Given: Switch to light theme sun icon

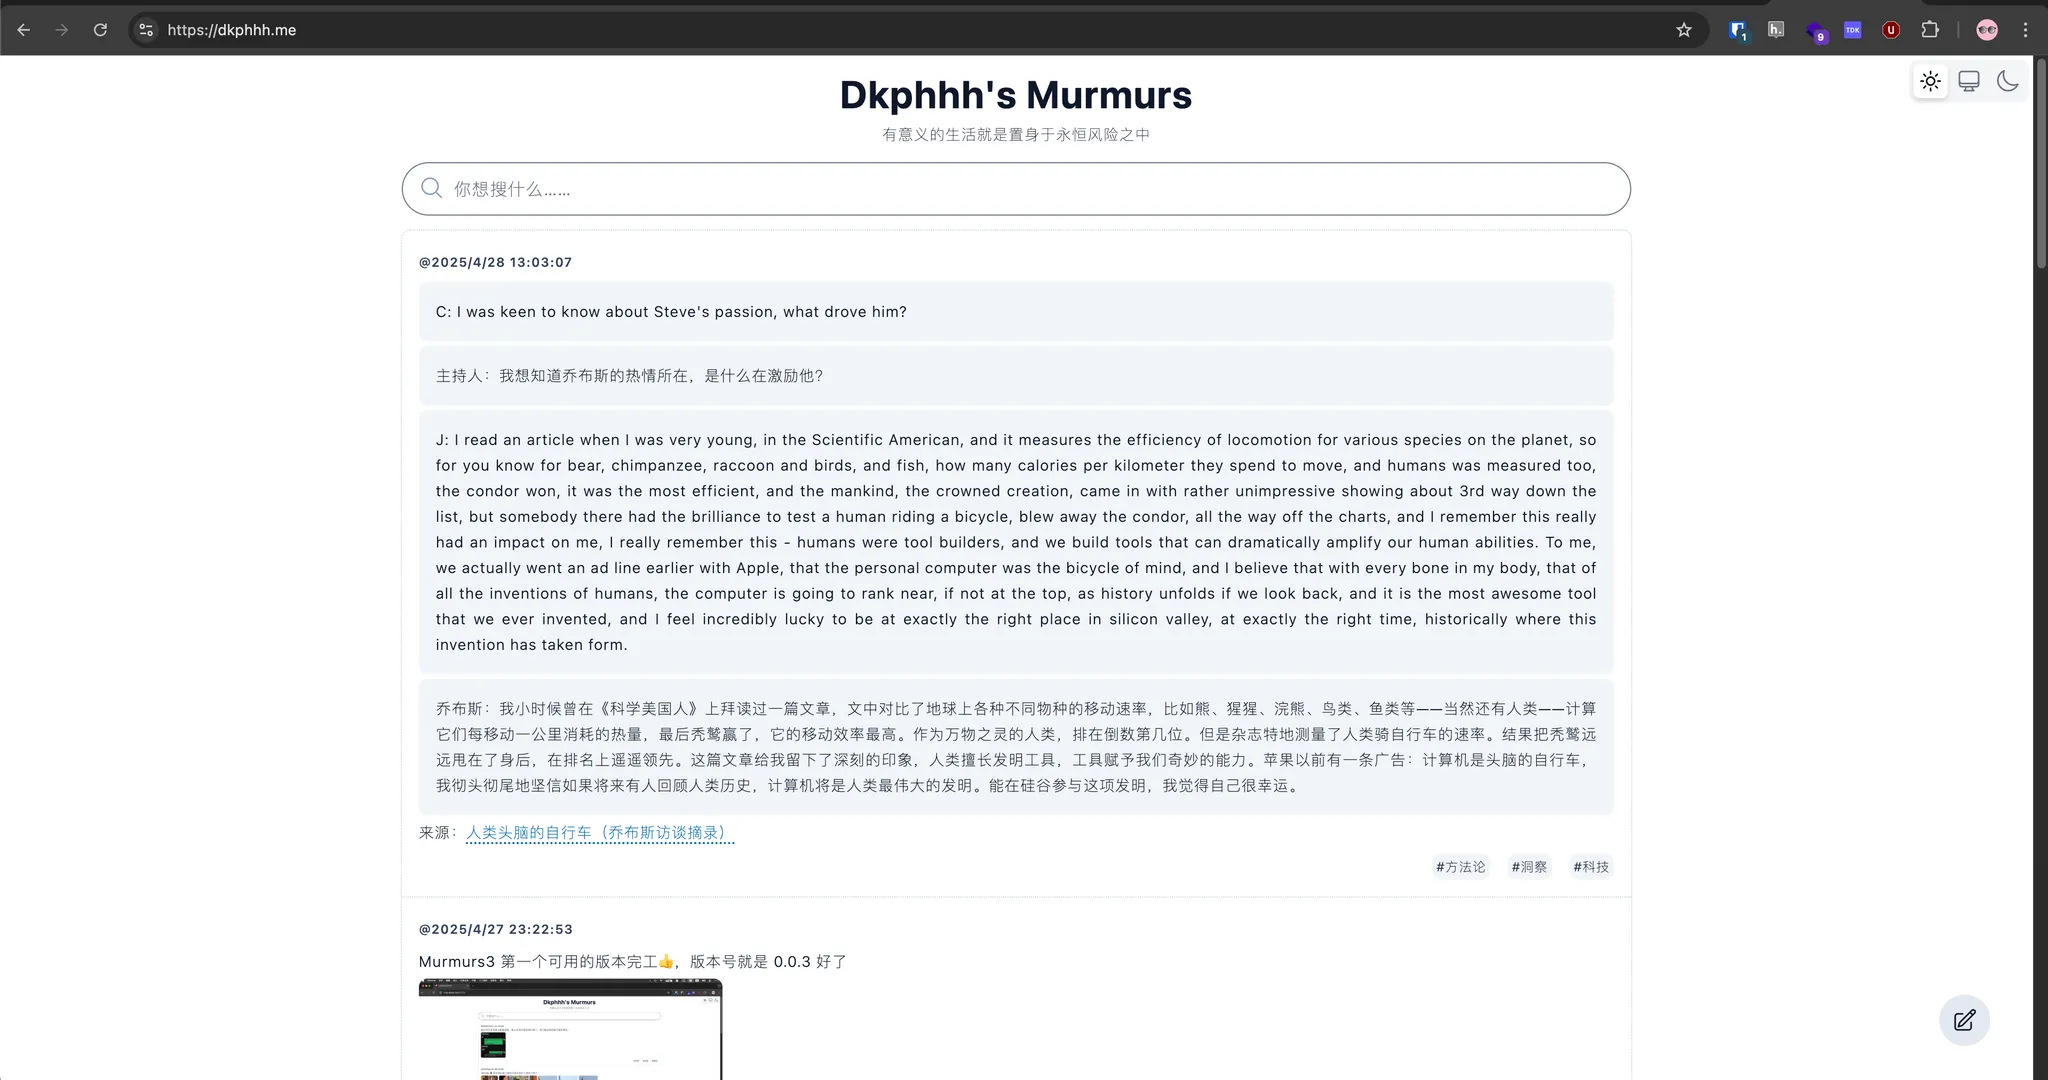Looking at the screenshot, I should point(1931,81).
